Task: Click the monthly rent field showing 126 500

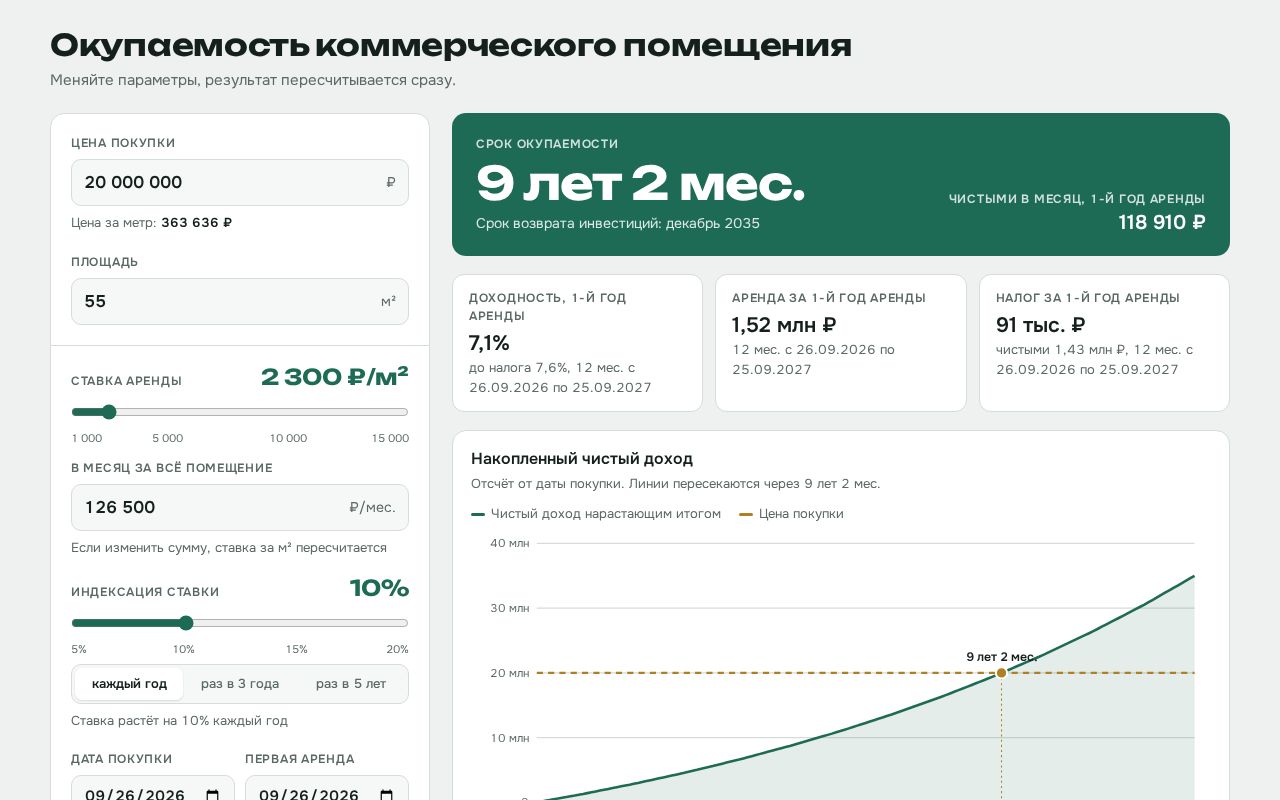Action: coord(240,507)
